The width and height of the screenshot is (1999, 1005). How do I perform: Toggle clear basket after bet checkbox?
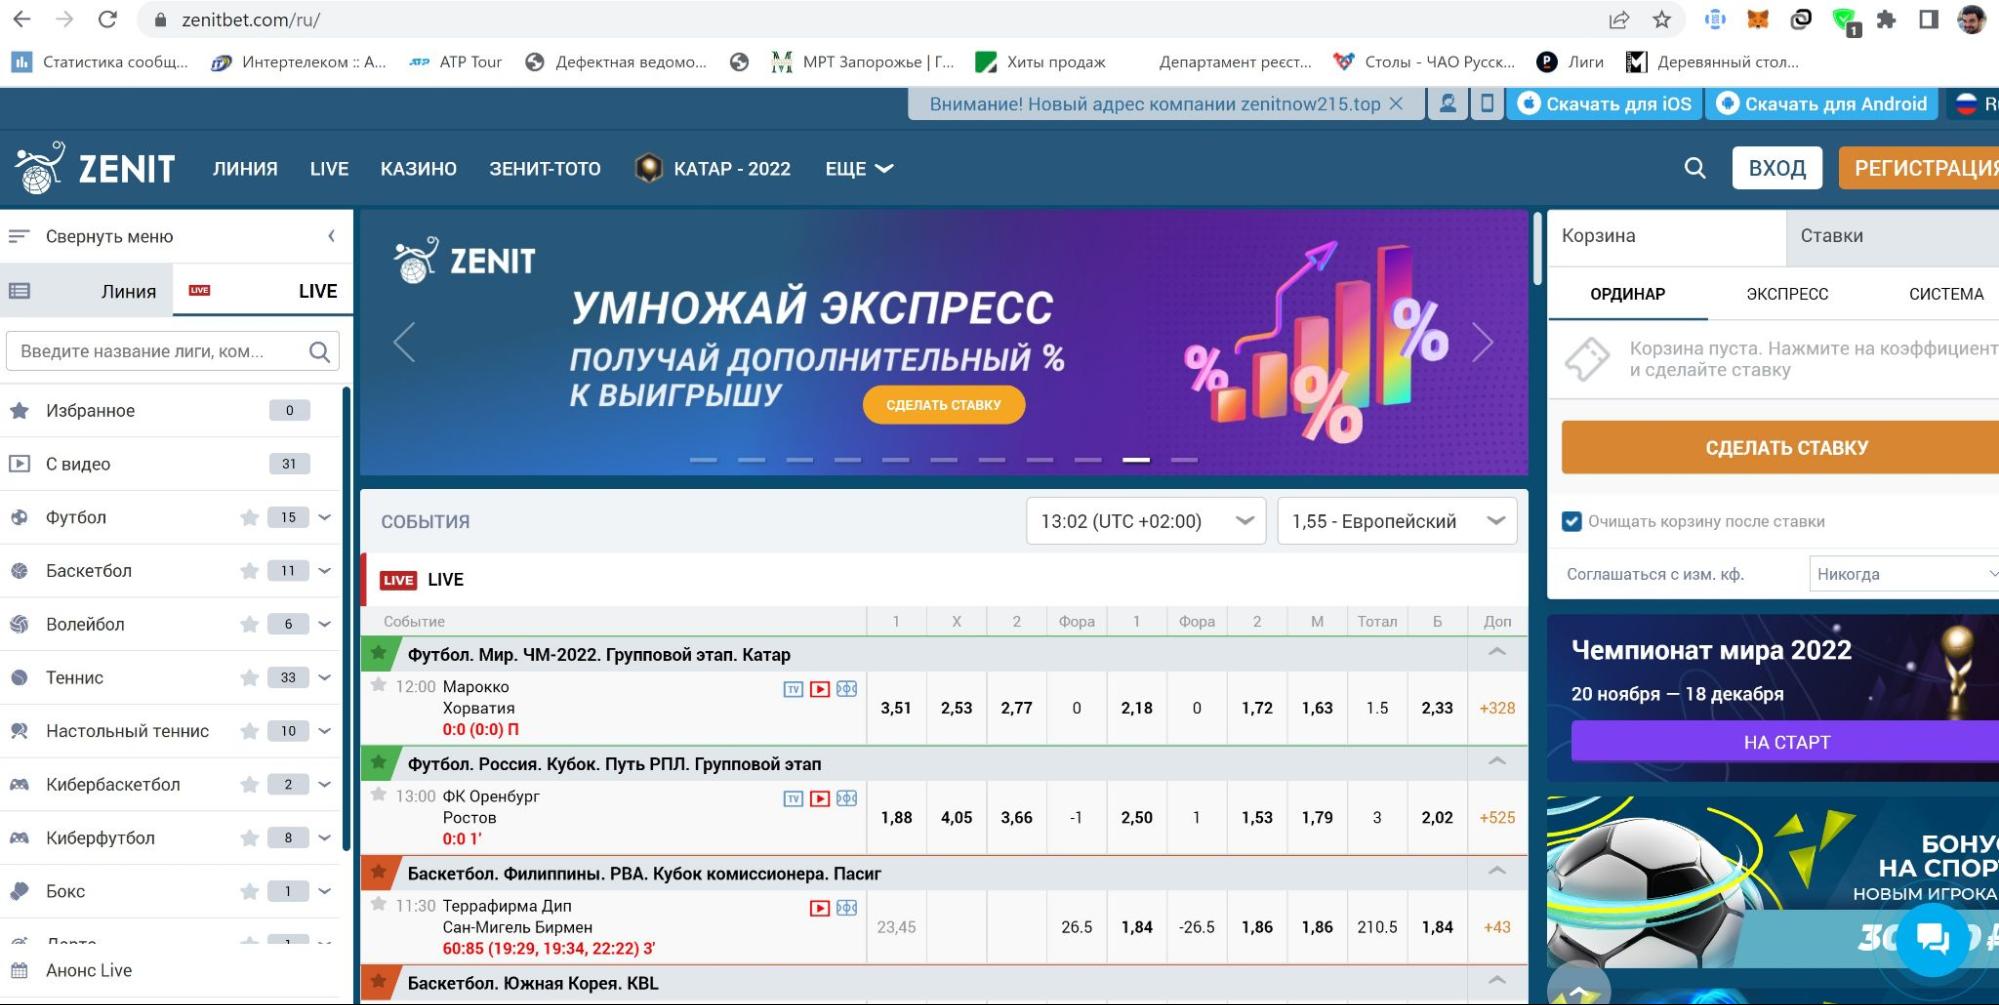1572,521
